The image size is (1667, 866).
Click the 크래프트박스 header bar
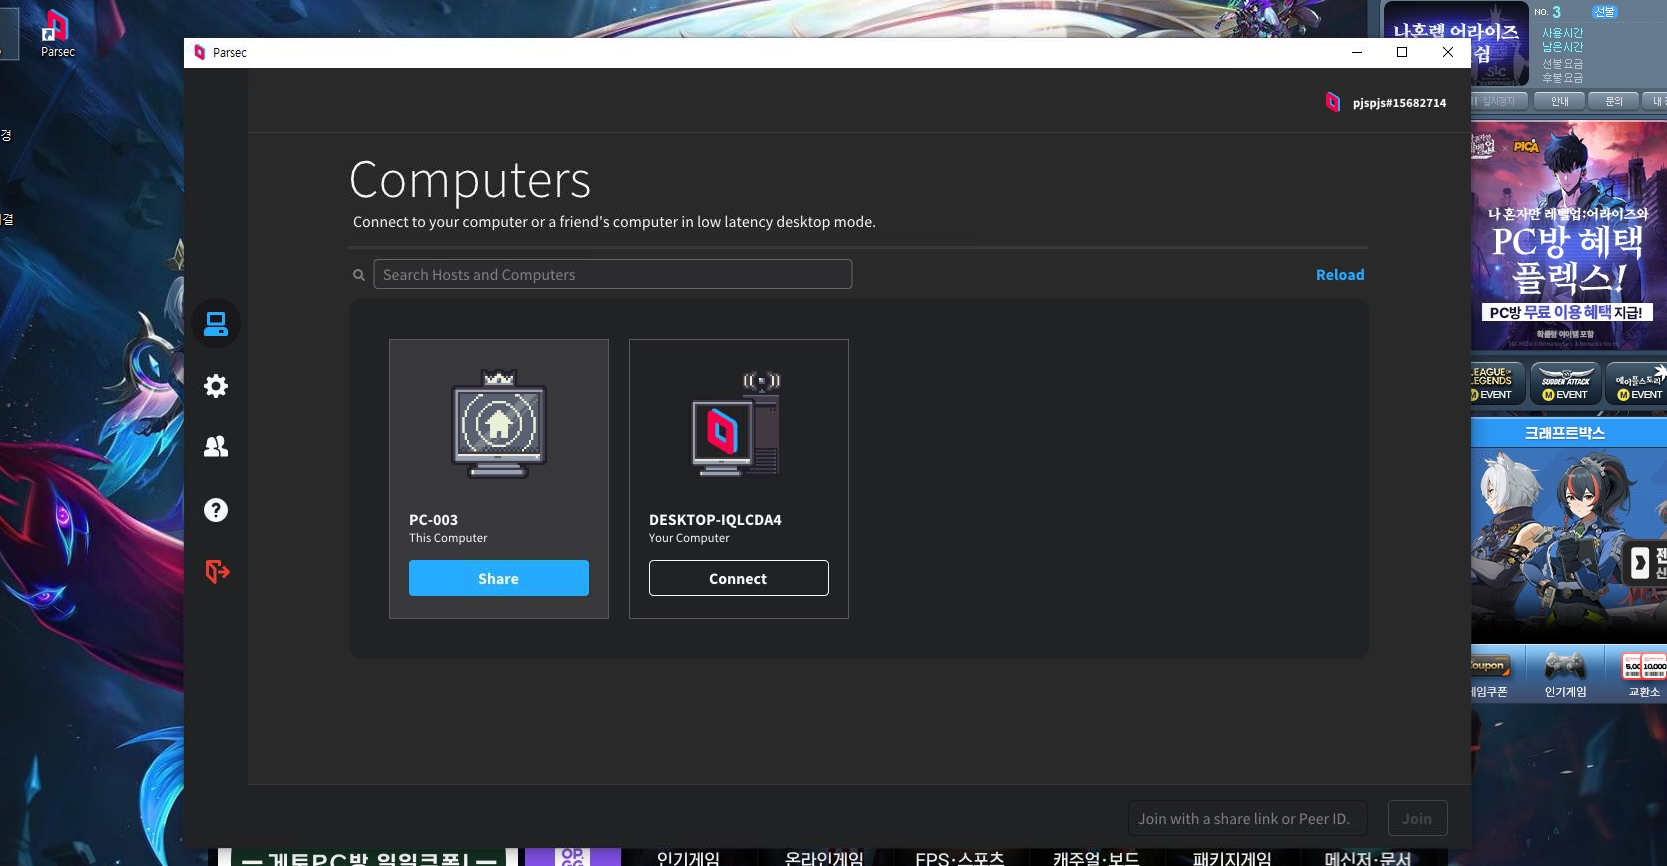click(x=1569, y=433)
